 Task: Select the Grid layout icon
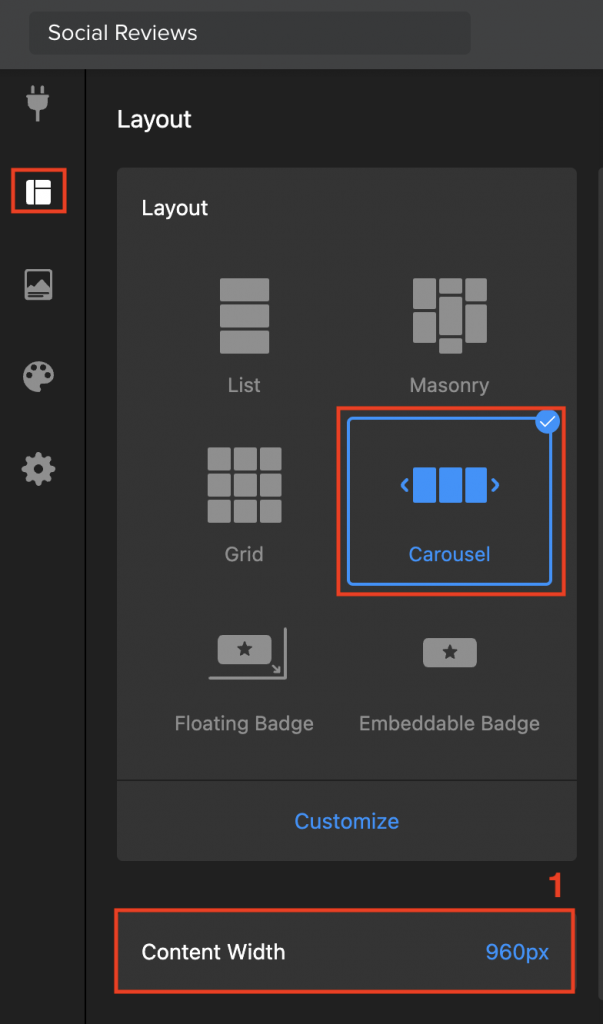pyautogui.click(x=244, y=485)
